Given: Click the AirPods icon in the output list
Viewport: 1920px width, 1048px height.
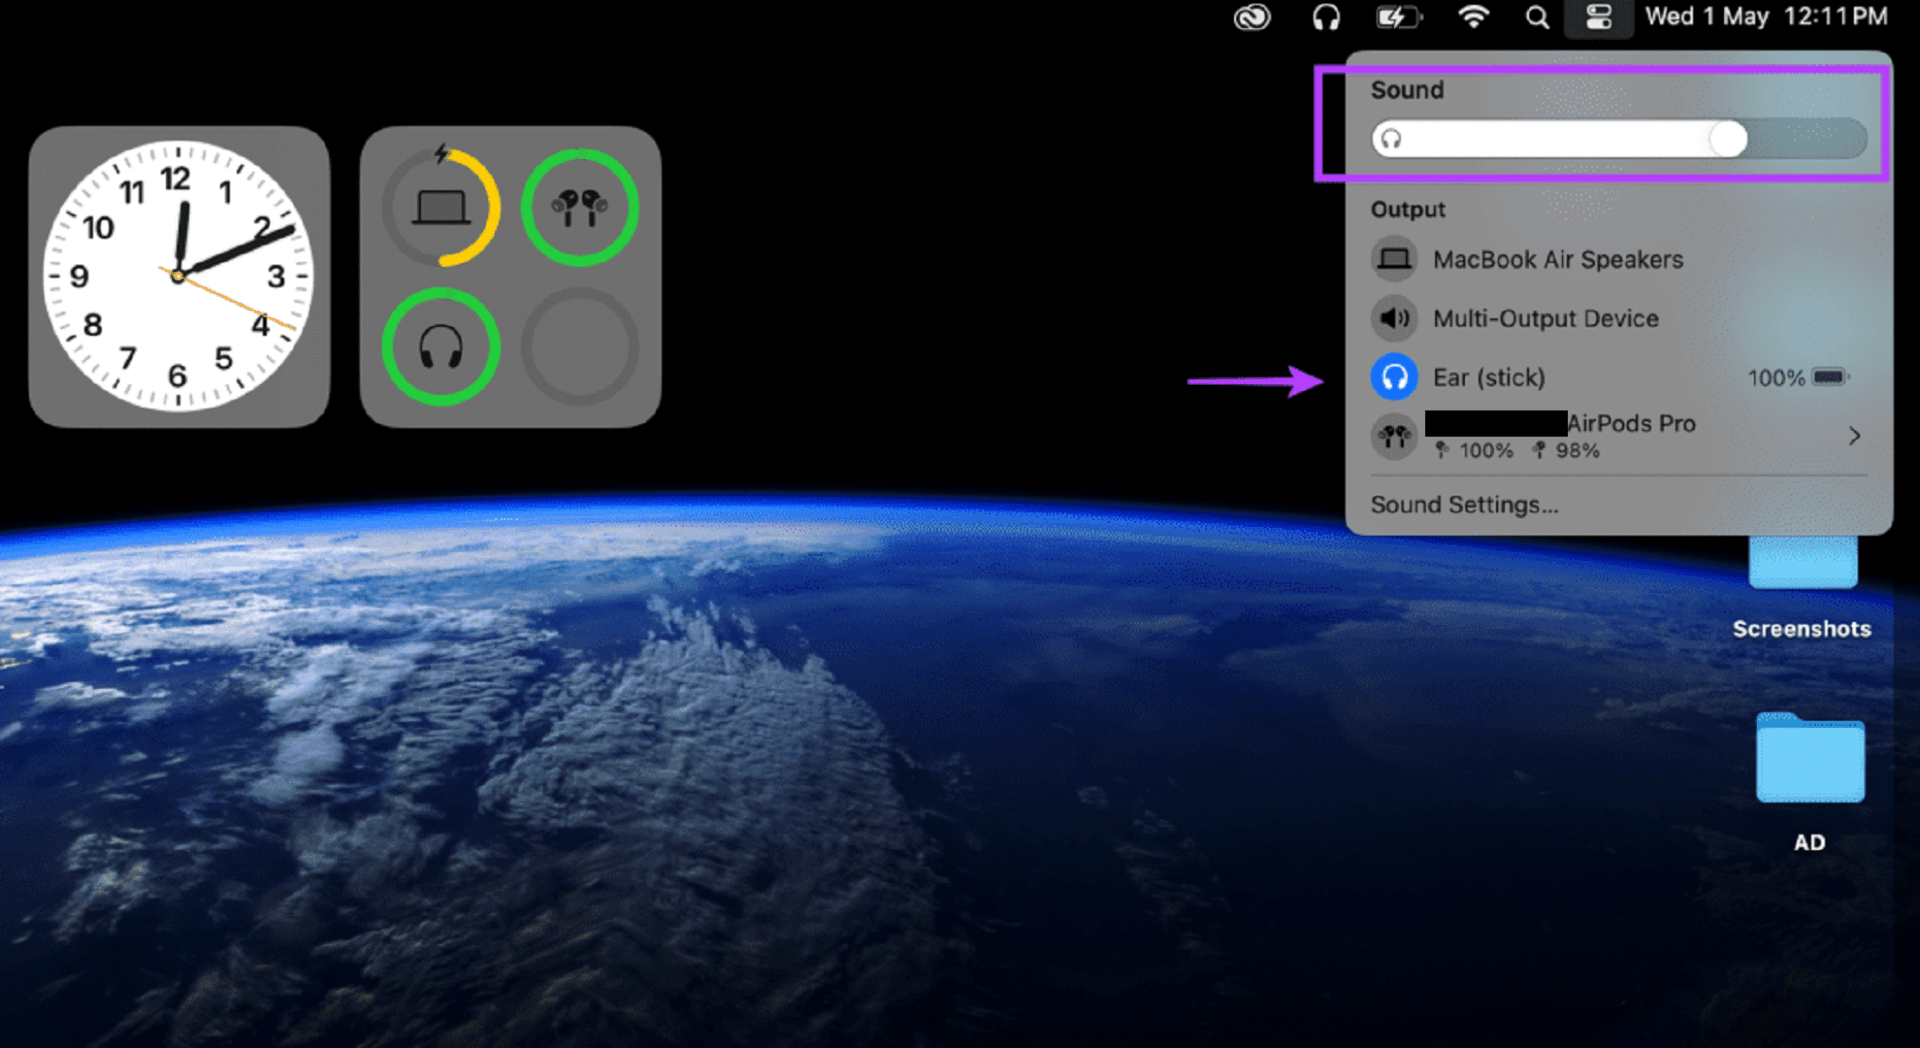Looking at the screenshot, I should tap(1394, 437).
